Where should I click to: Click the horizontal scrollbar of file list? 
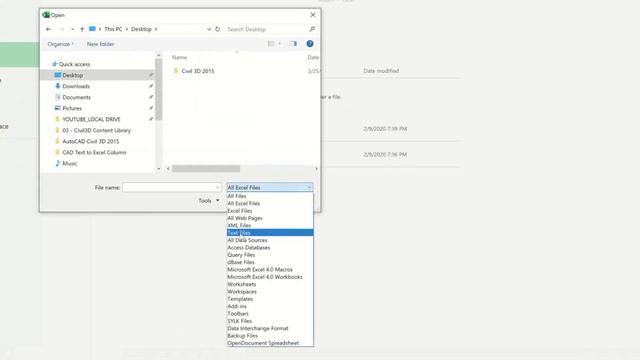(206, 169)
